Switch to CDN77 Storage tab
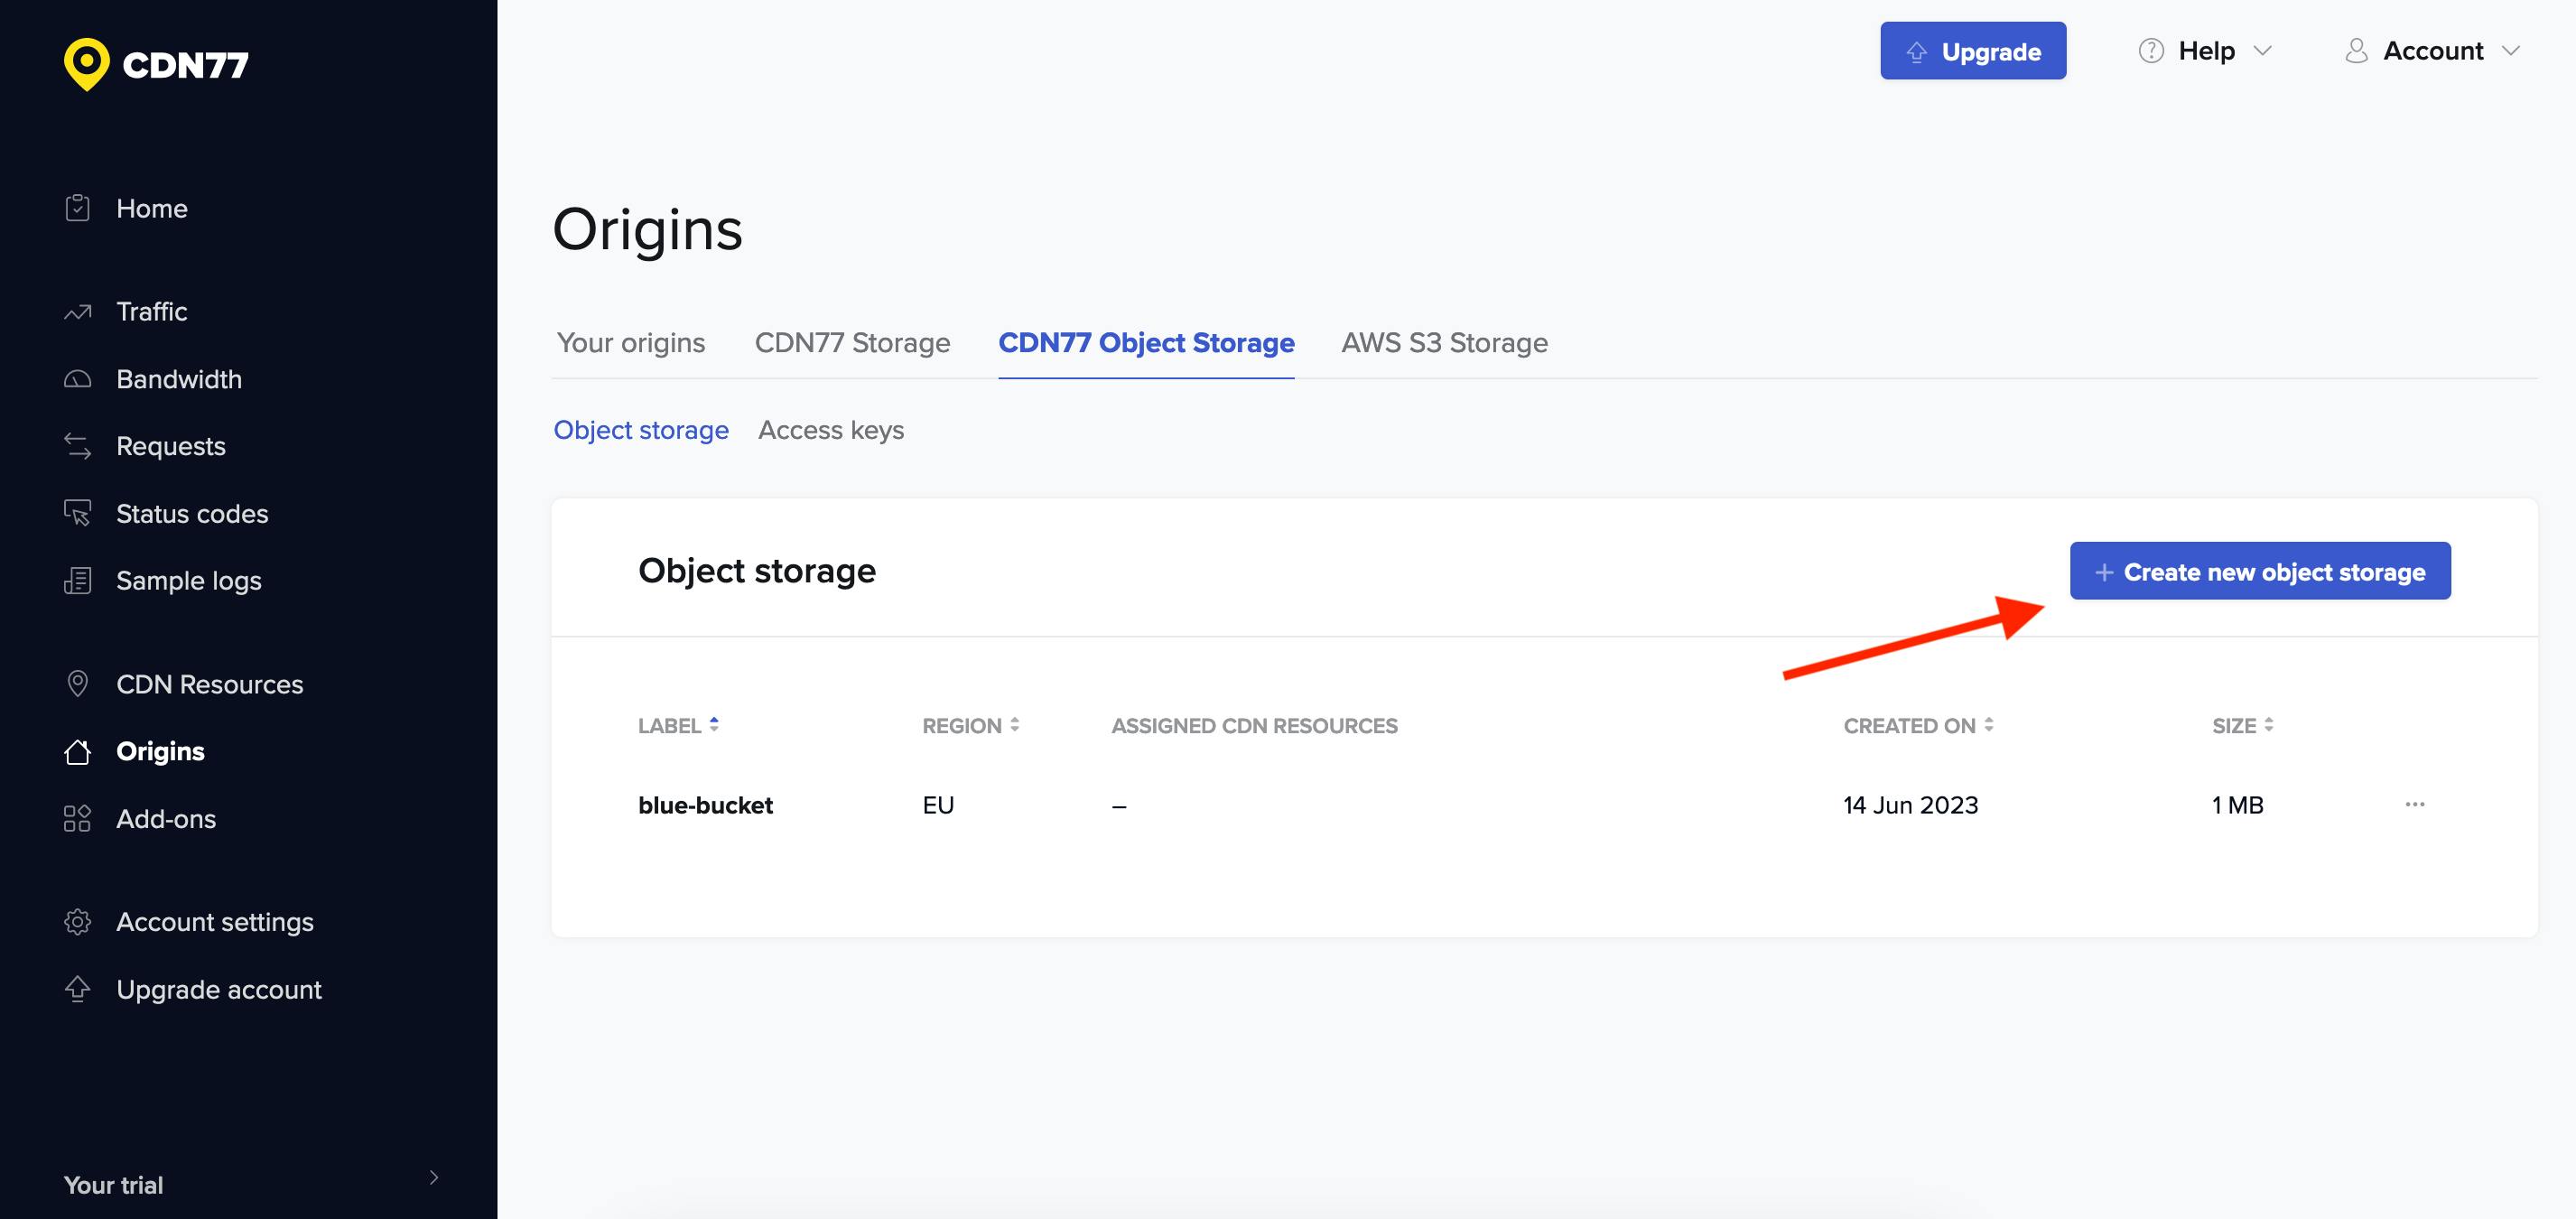2576x1219 pixels. [852, 343]
